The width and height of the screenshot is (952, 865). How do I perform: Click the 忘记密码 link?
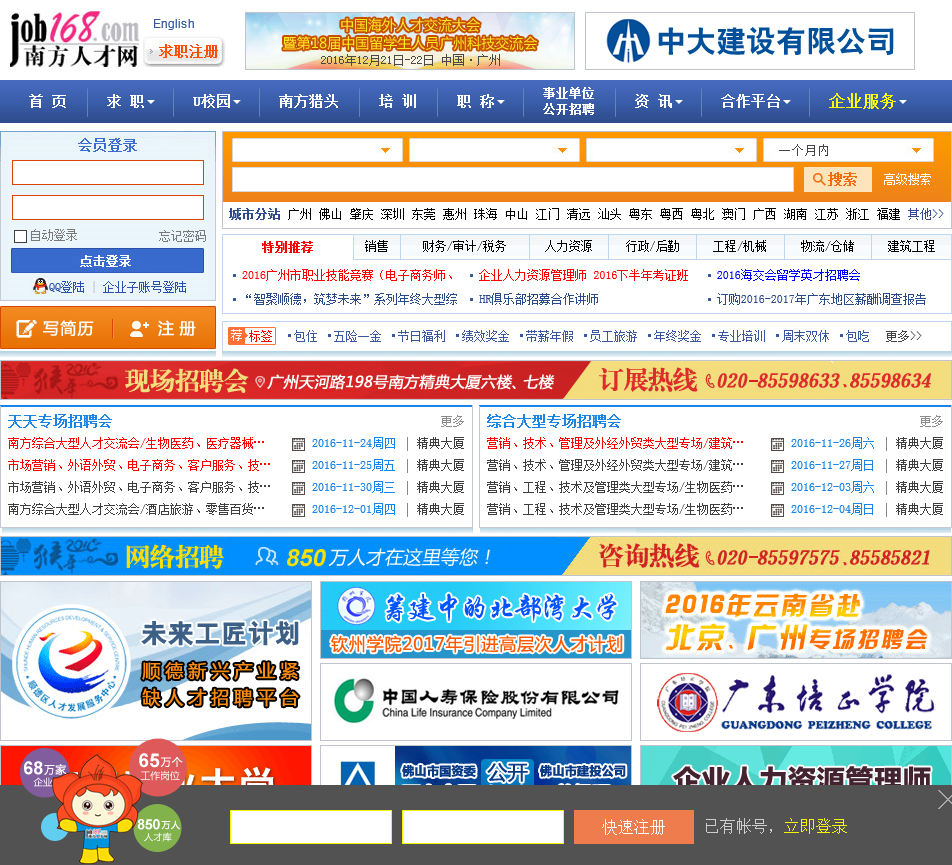tap(182, 236)
